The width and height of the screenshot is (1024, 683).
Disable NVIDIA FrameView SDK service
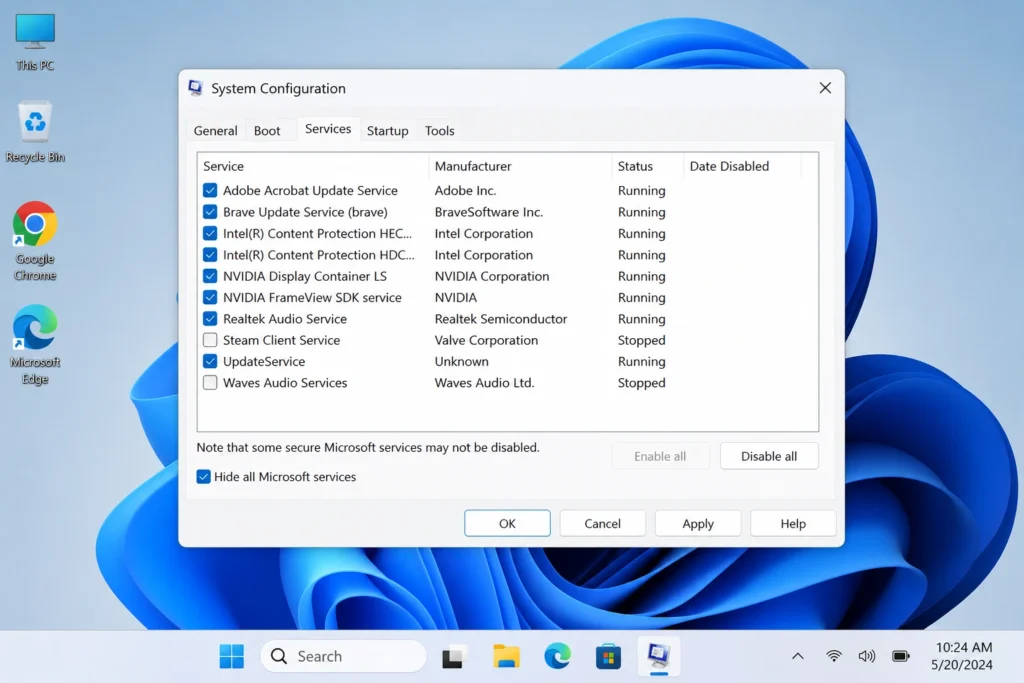[x=210, y=297]
